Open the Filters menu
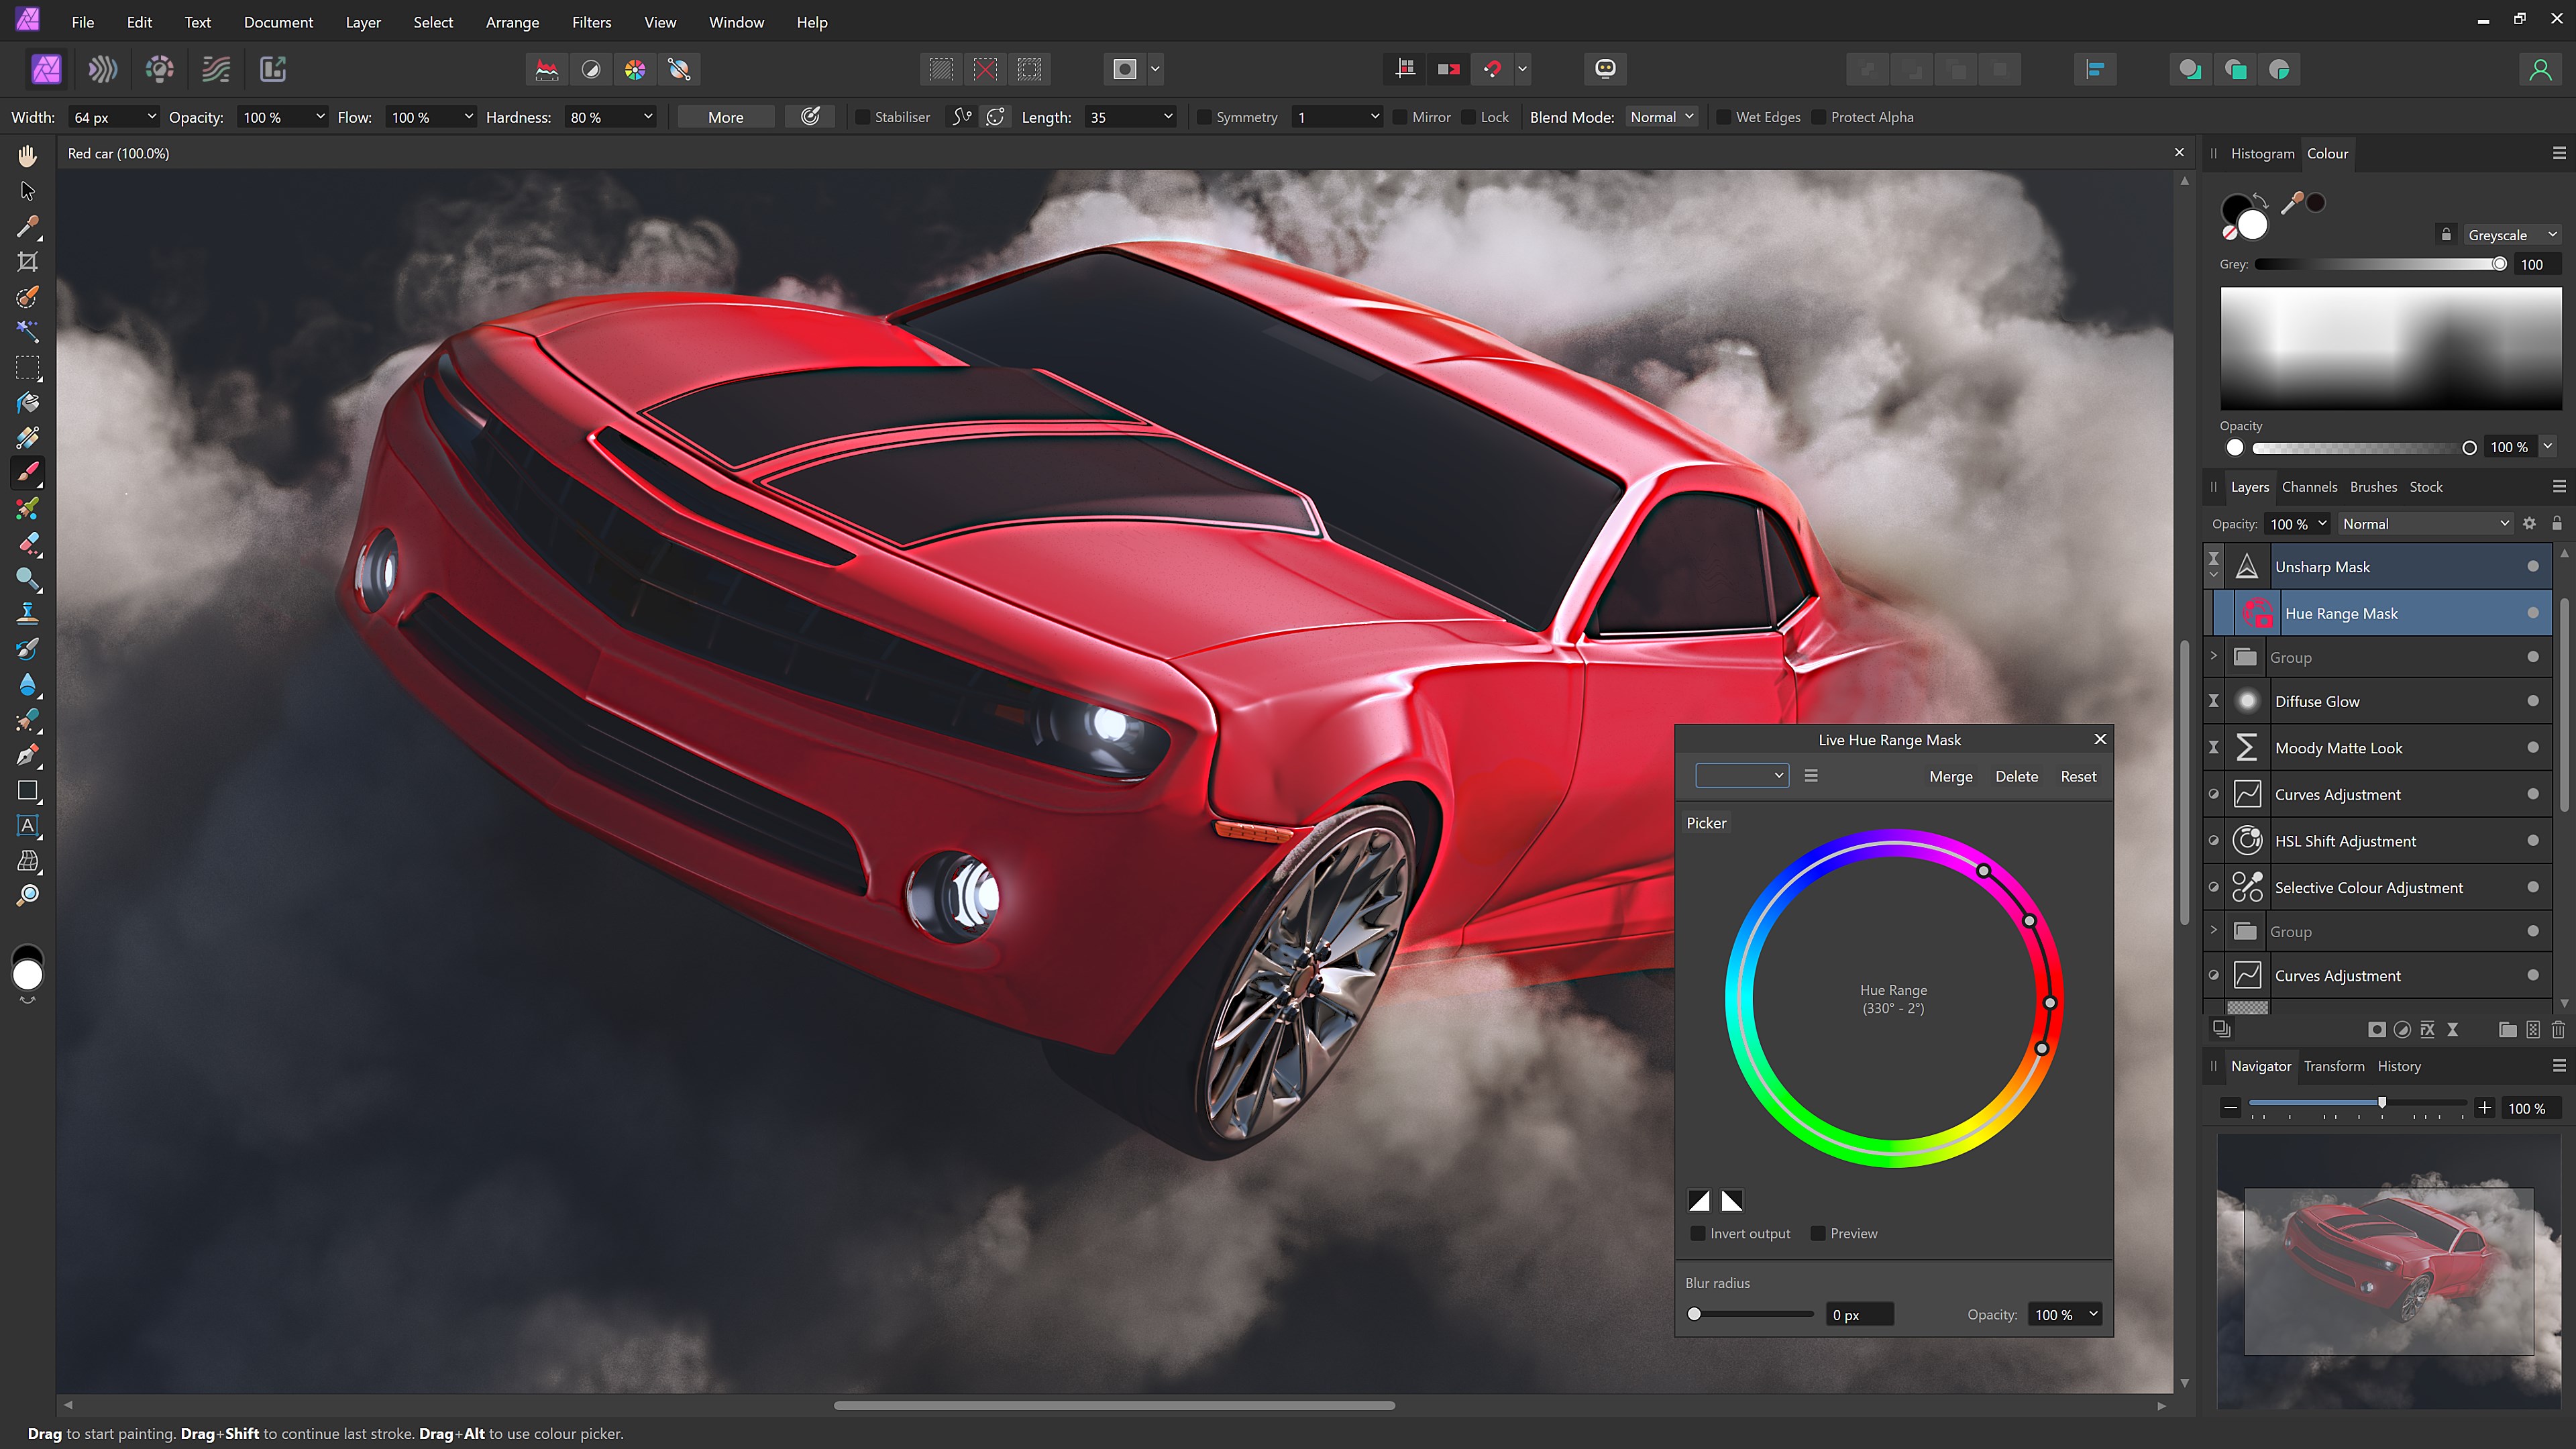Viewport: 2576px width, 1449px height. [x=591, y=22]
